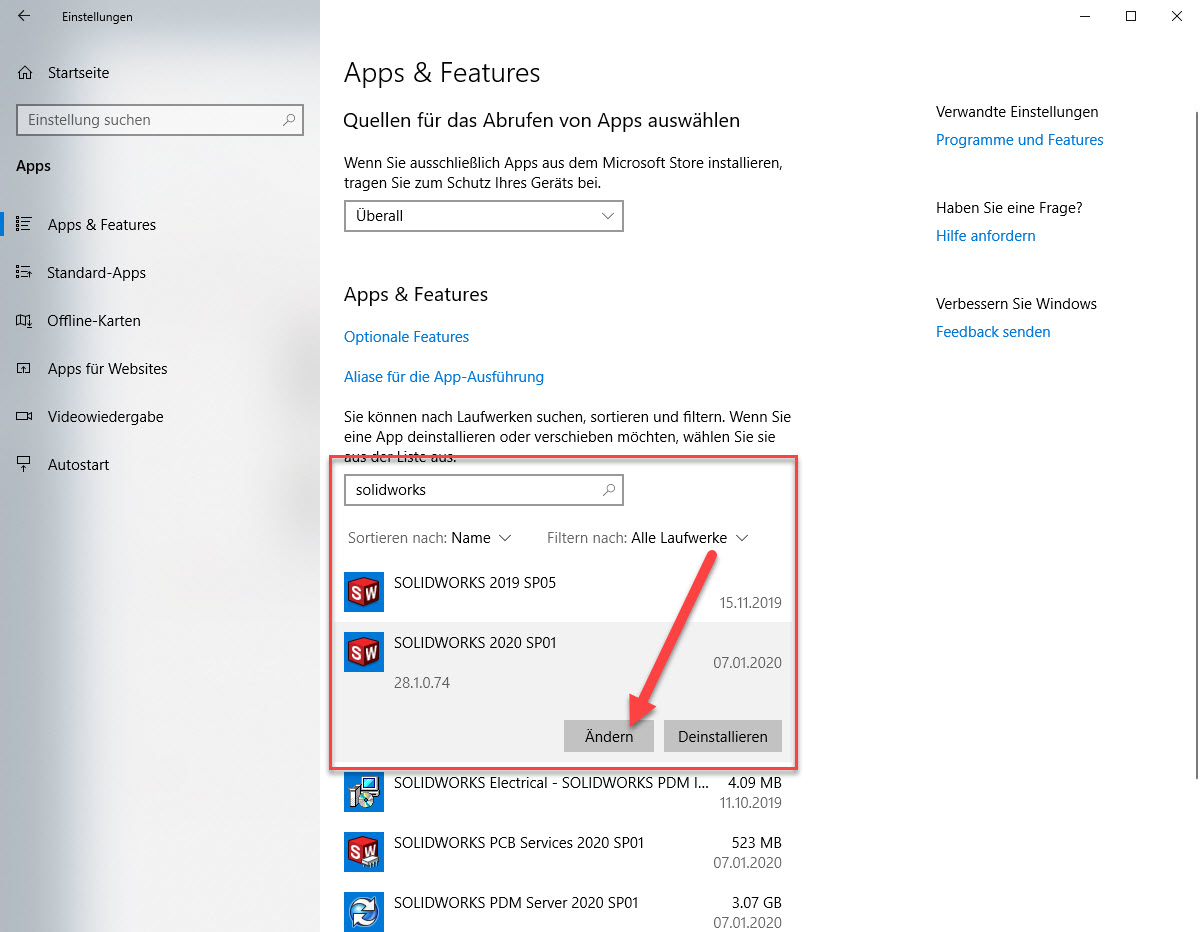Click the SOLIDWORKS Electrical PDM installer icon

pyautogui.click(x=364, y=791)
